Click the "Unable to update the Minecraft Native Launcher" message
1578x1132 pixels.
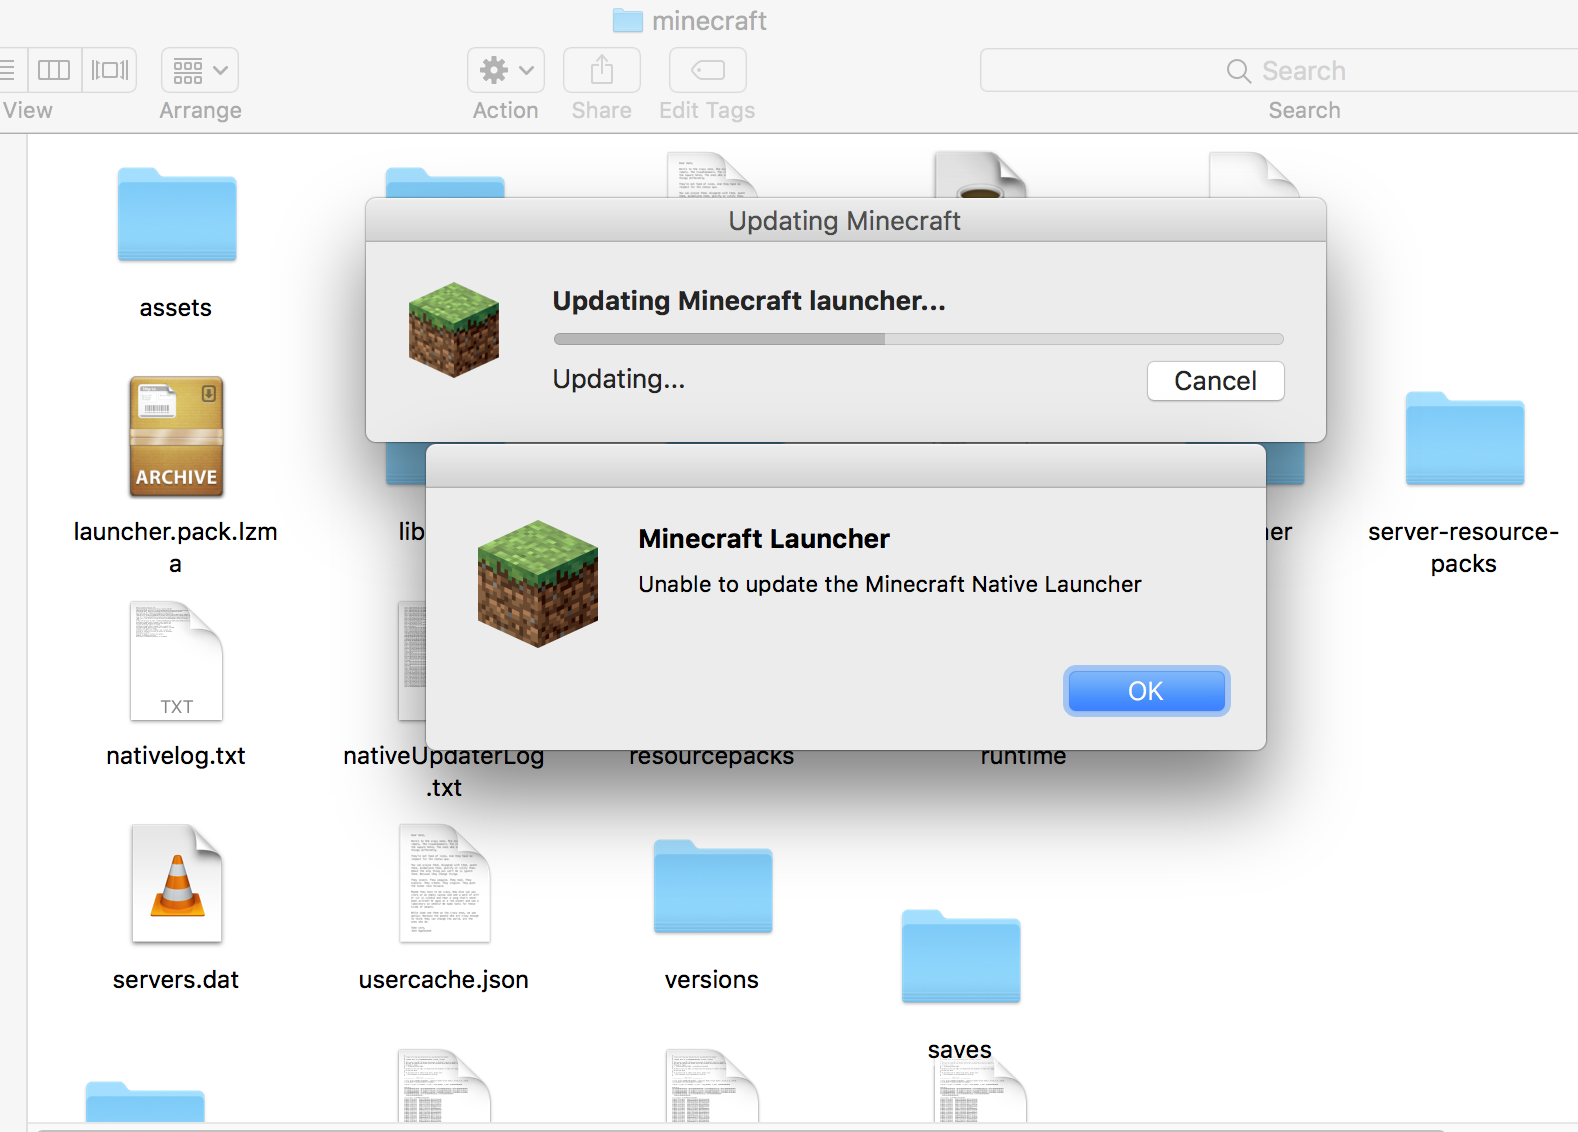click(890, 584)
